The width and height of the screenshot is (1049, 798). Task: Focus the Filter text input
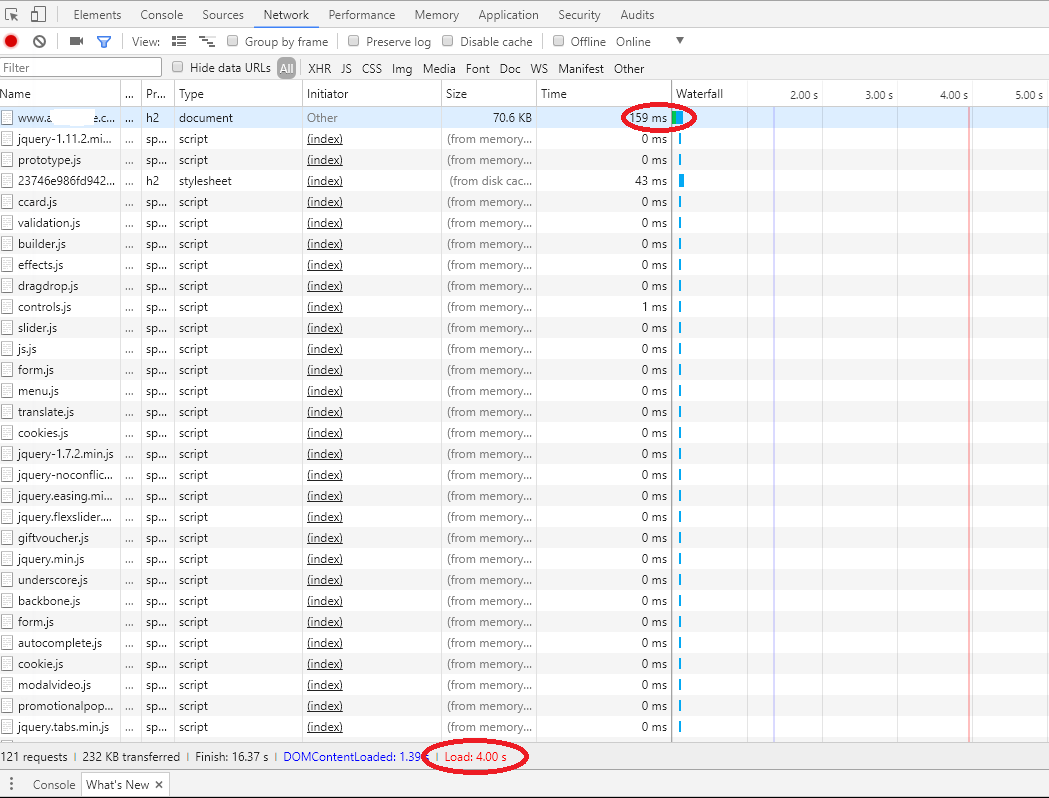pos(80,68)
